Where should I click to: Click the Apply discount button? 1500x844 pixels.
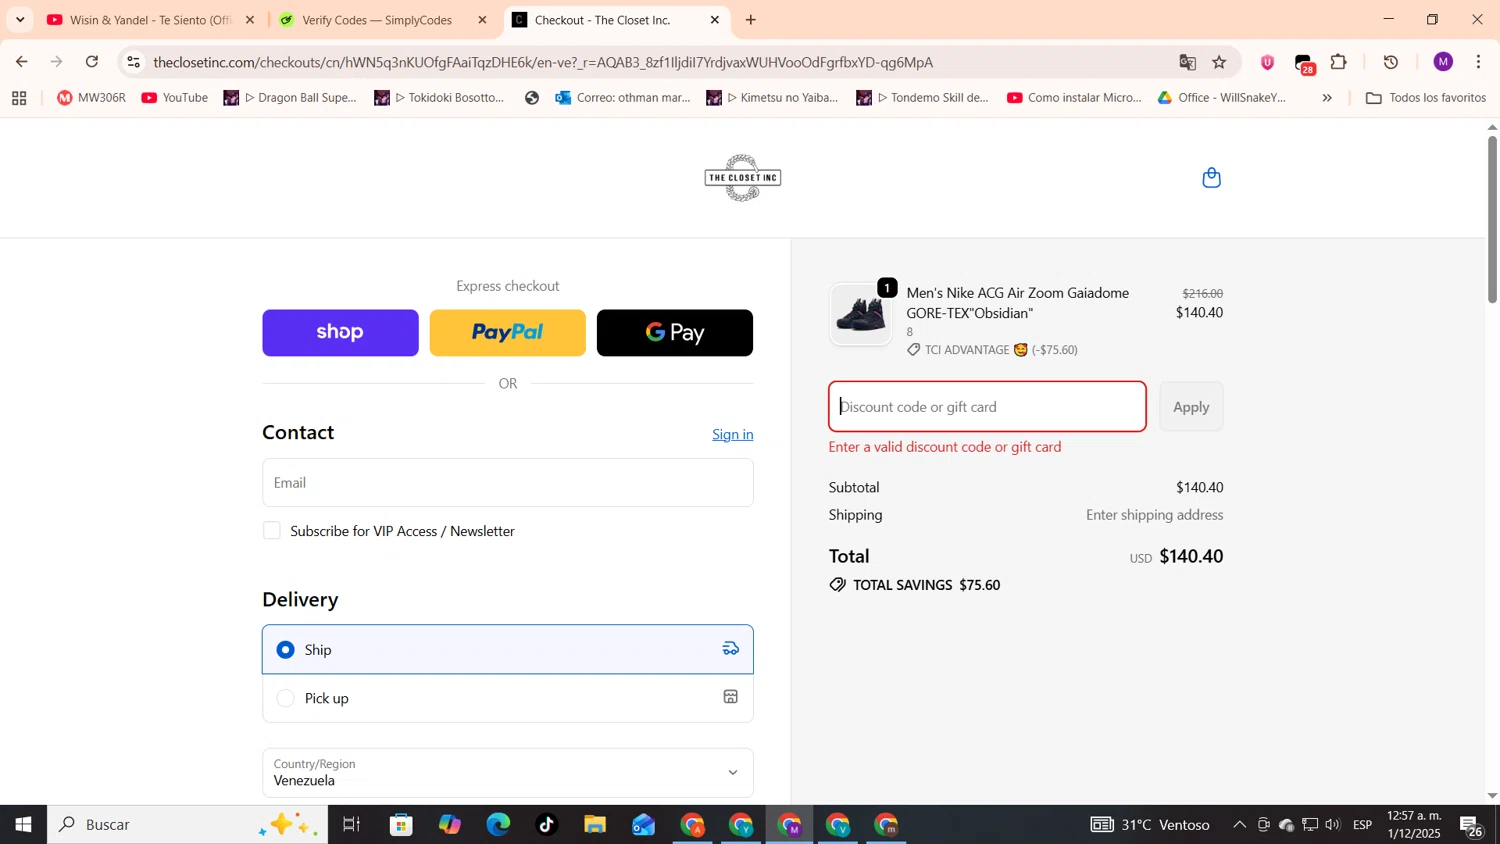1191,407
